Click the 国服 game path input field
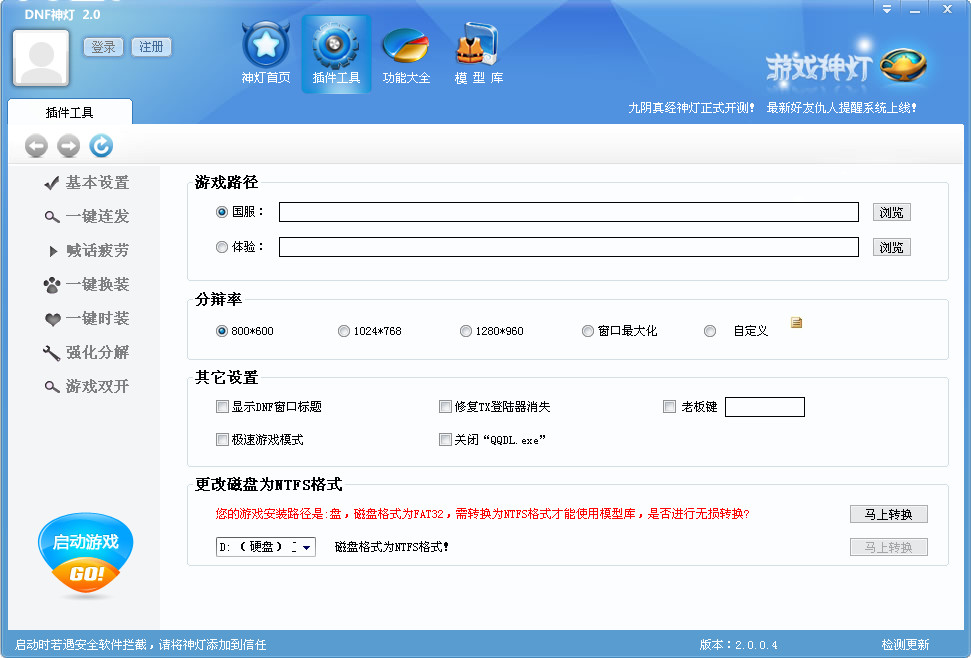 pos(568,212)
